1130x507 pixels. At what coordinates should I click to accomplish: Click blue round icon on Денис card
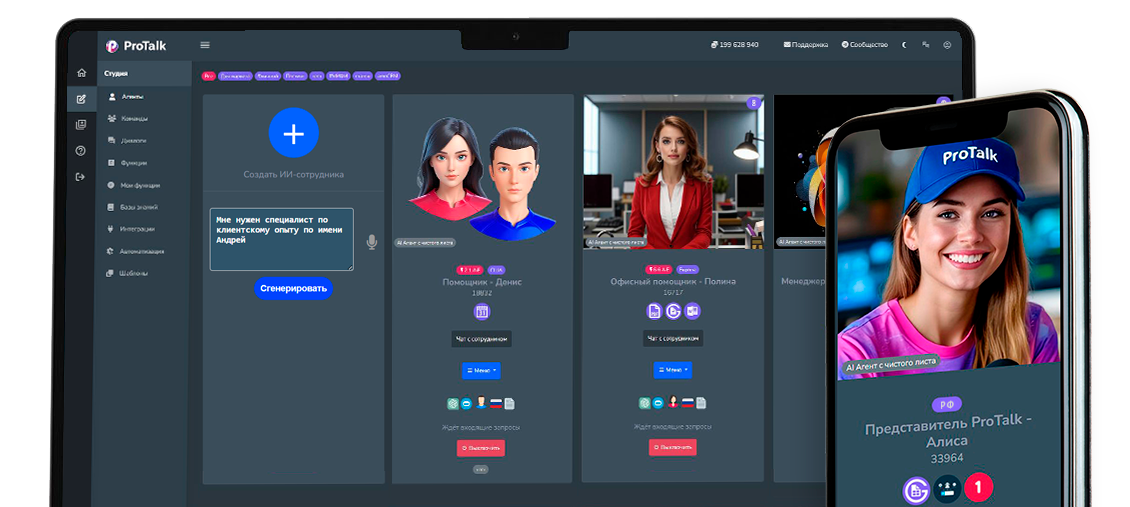[466, 403]
